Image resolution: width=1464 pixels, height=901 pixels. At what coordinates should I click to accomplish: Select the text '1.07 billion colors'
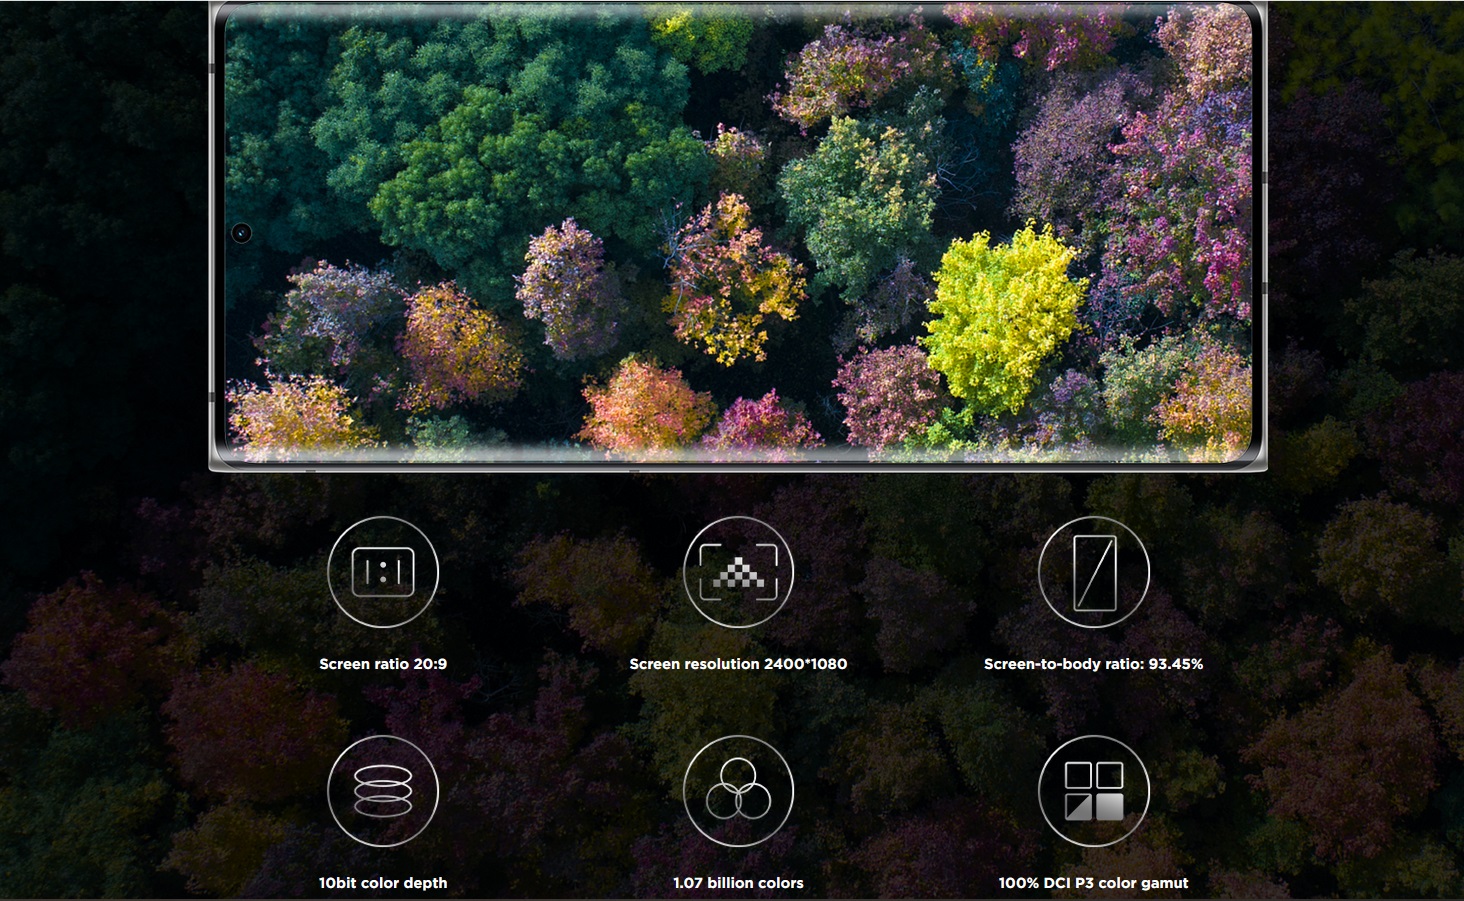coord(738,883)
